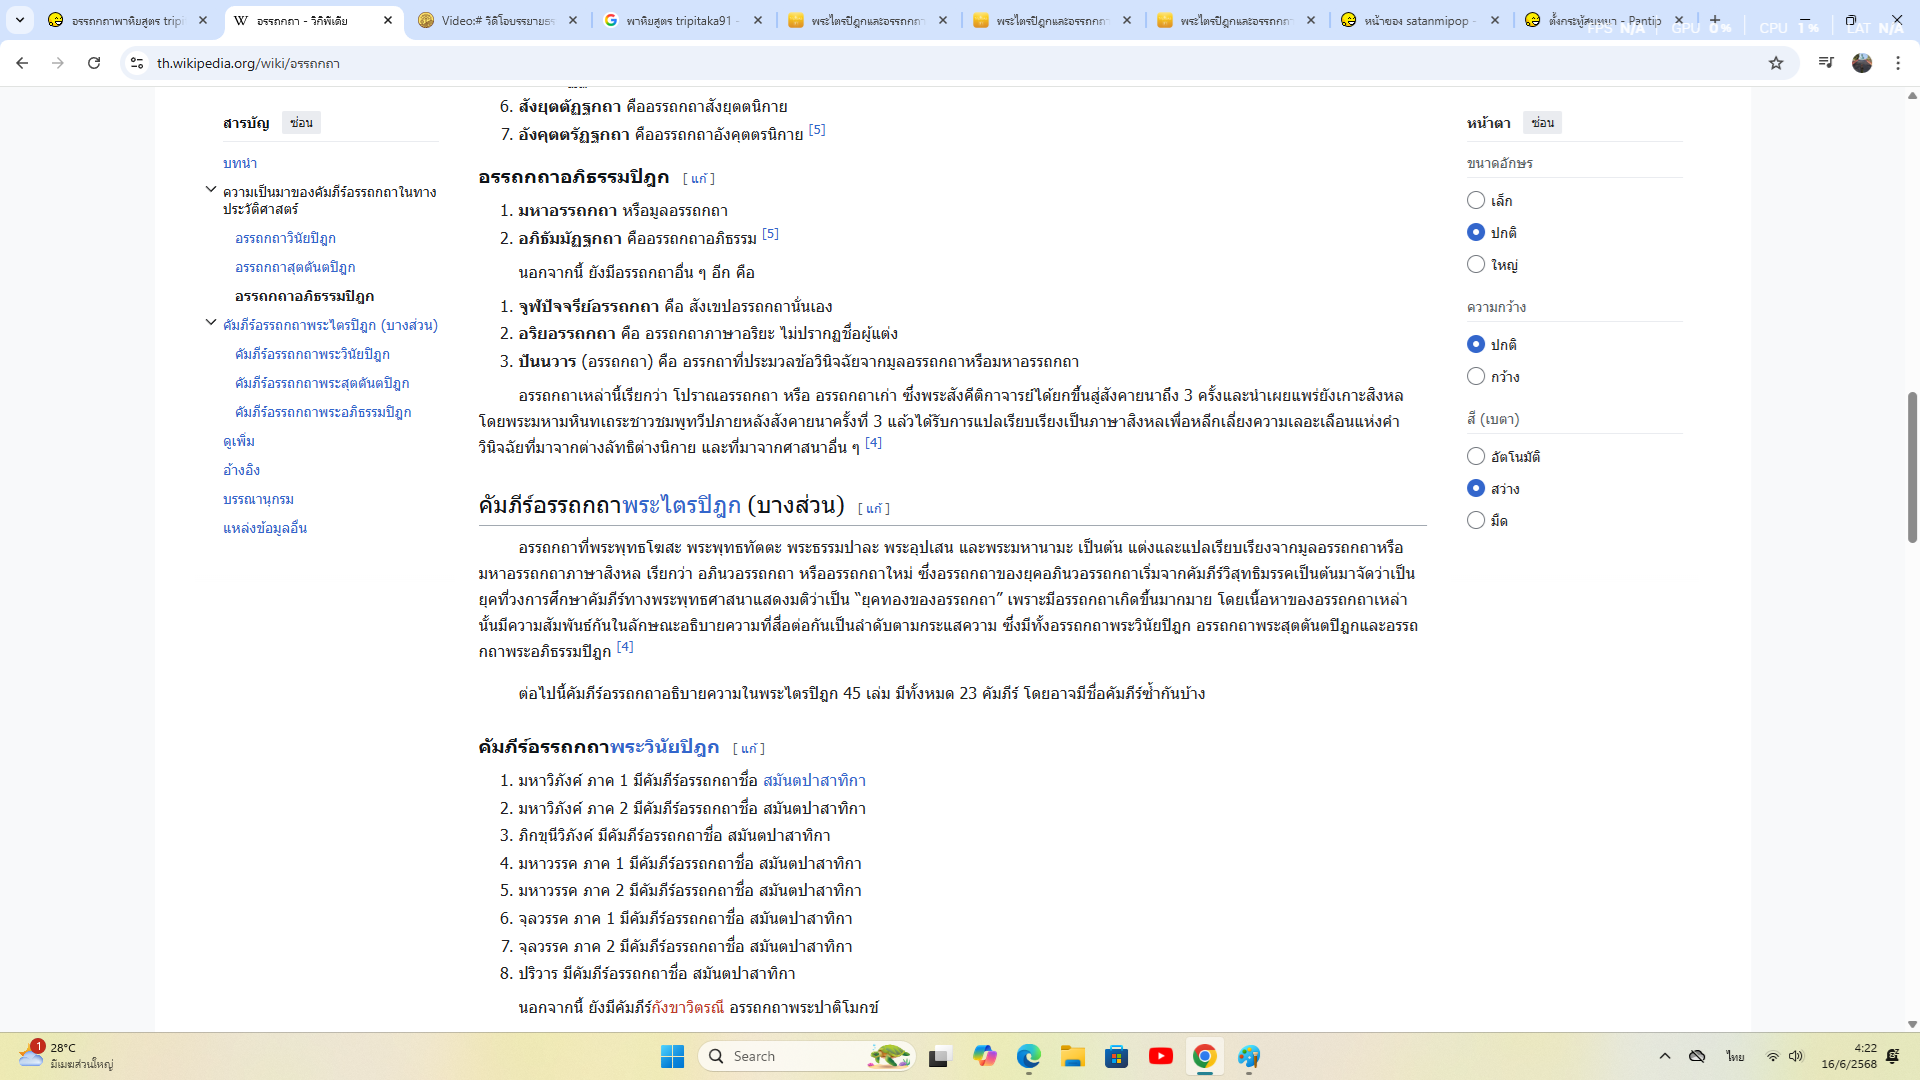Image resolution: width=1920 pixels, height=1080 pixels.
Task: Collapse the คัมภีร์อรรถกถาพระไตรปิฎก (บางส่วน) contents section
Action: tap(211, 322)
